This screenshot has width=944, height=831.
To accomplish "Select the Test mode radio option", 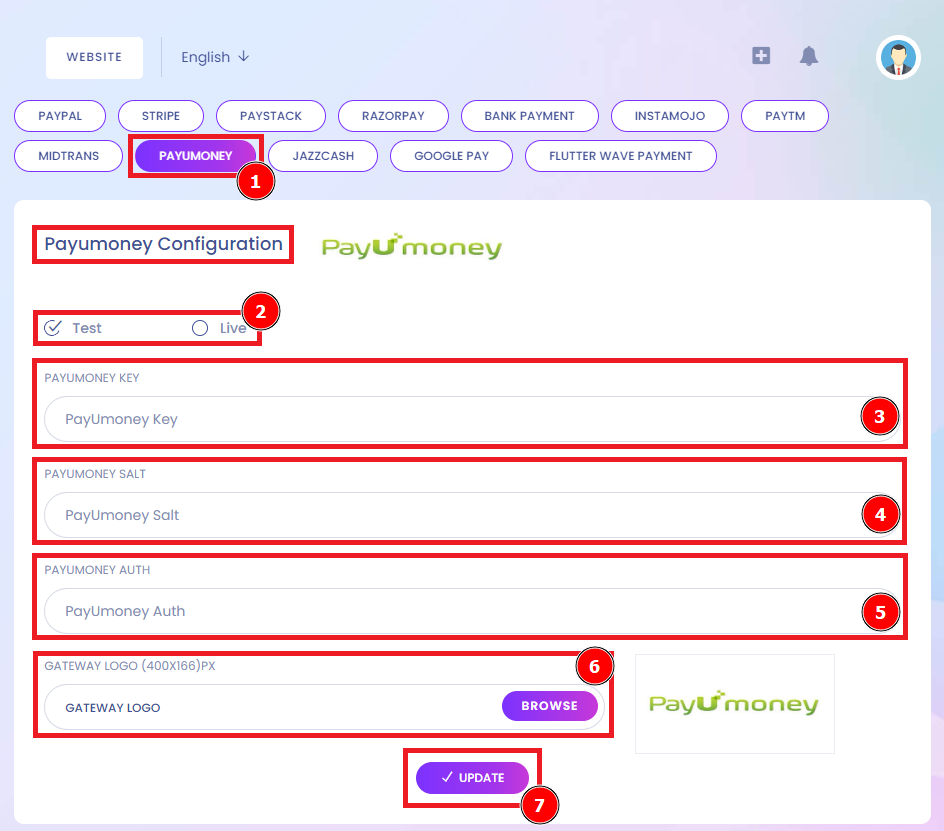I will (x=73, y=328).
